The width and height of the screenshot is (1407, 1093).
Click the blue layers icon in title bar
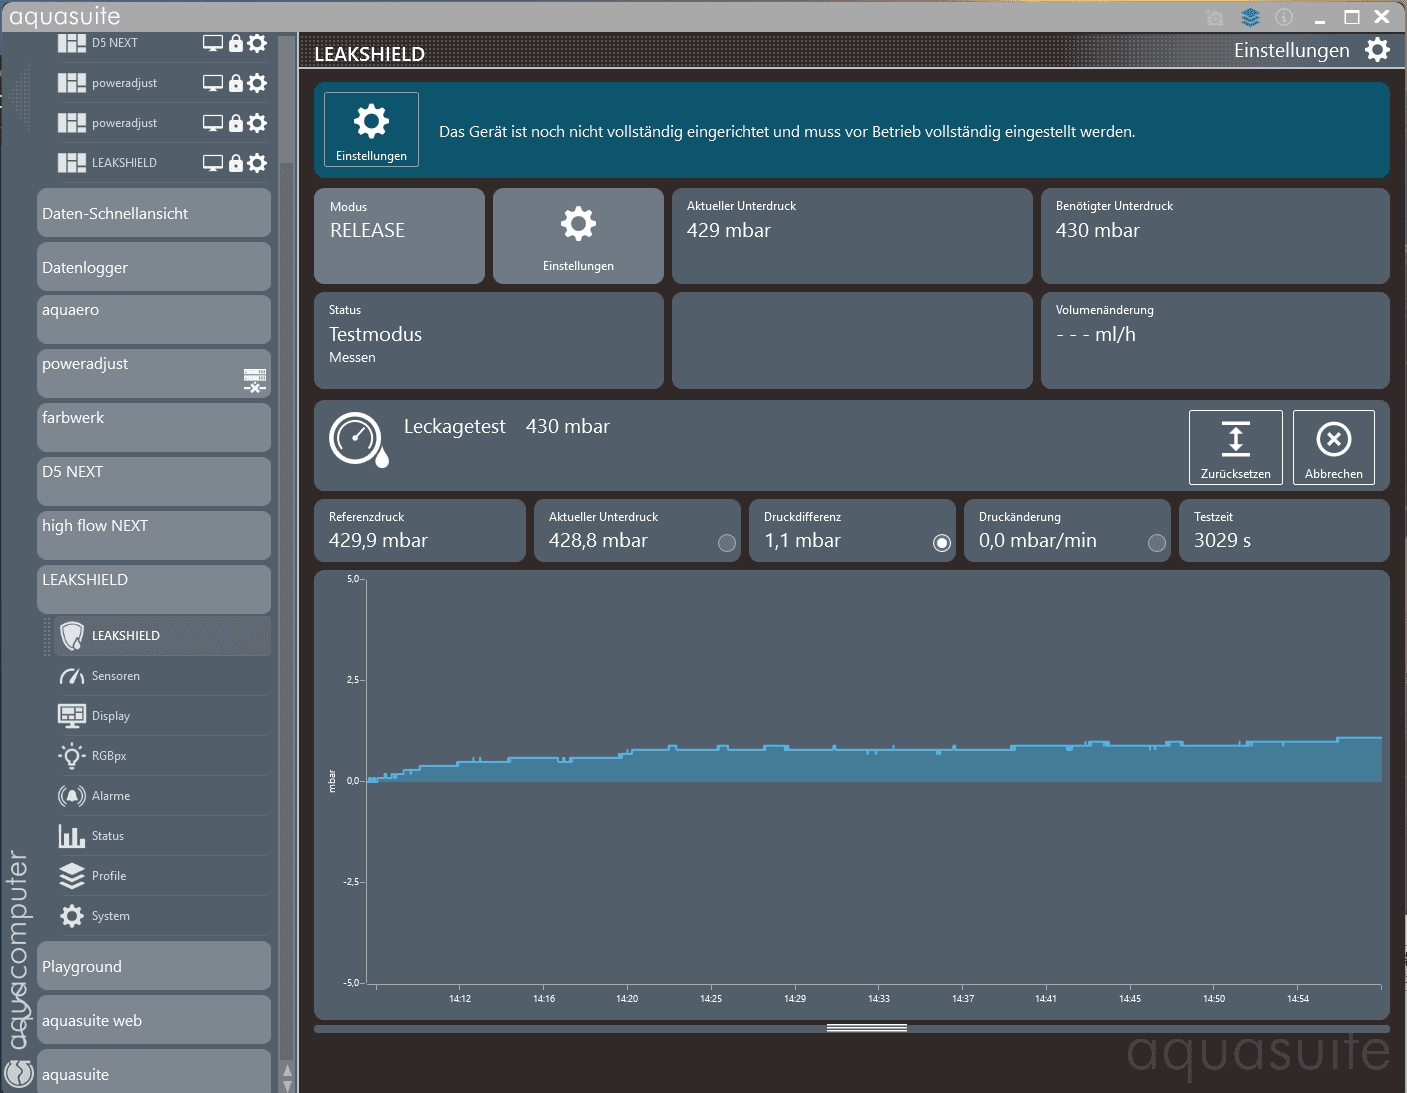coord(1250,17)
